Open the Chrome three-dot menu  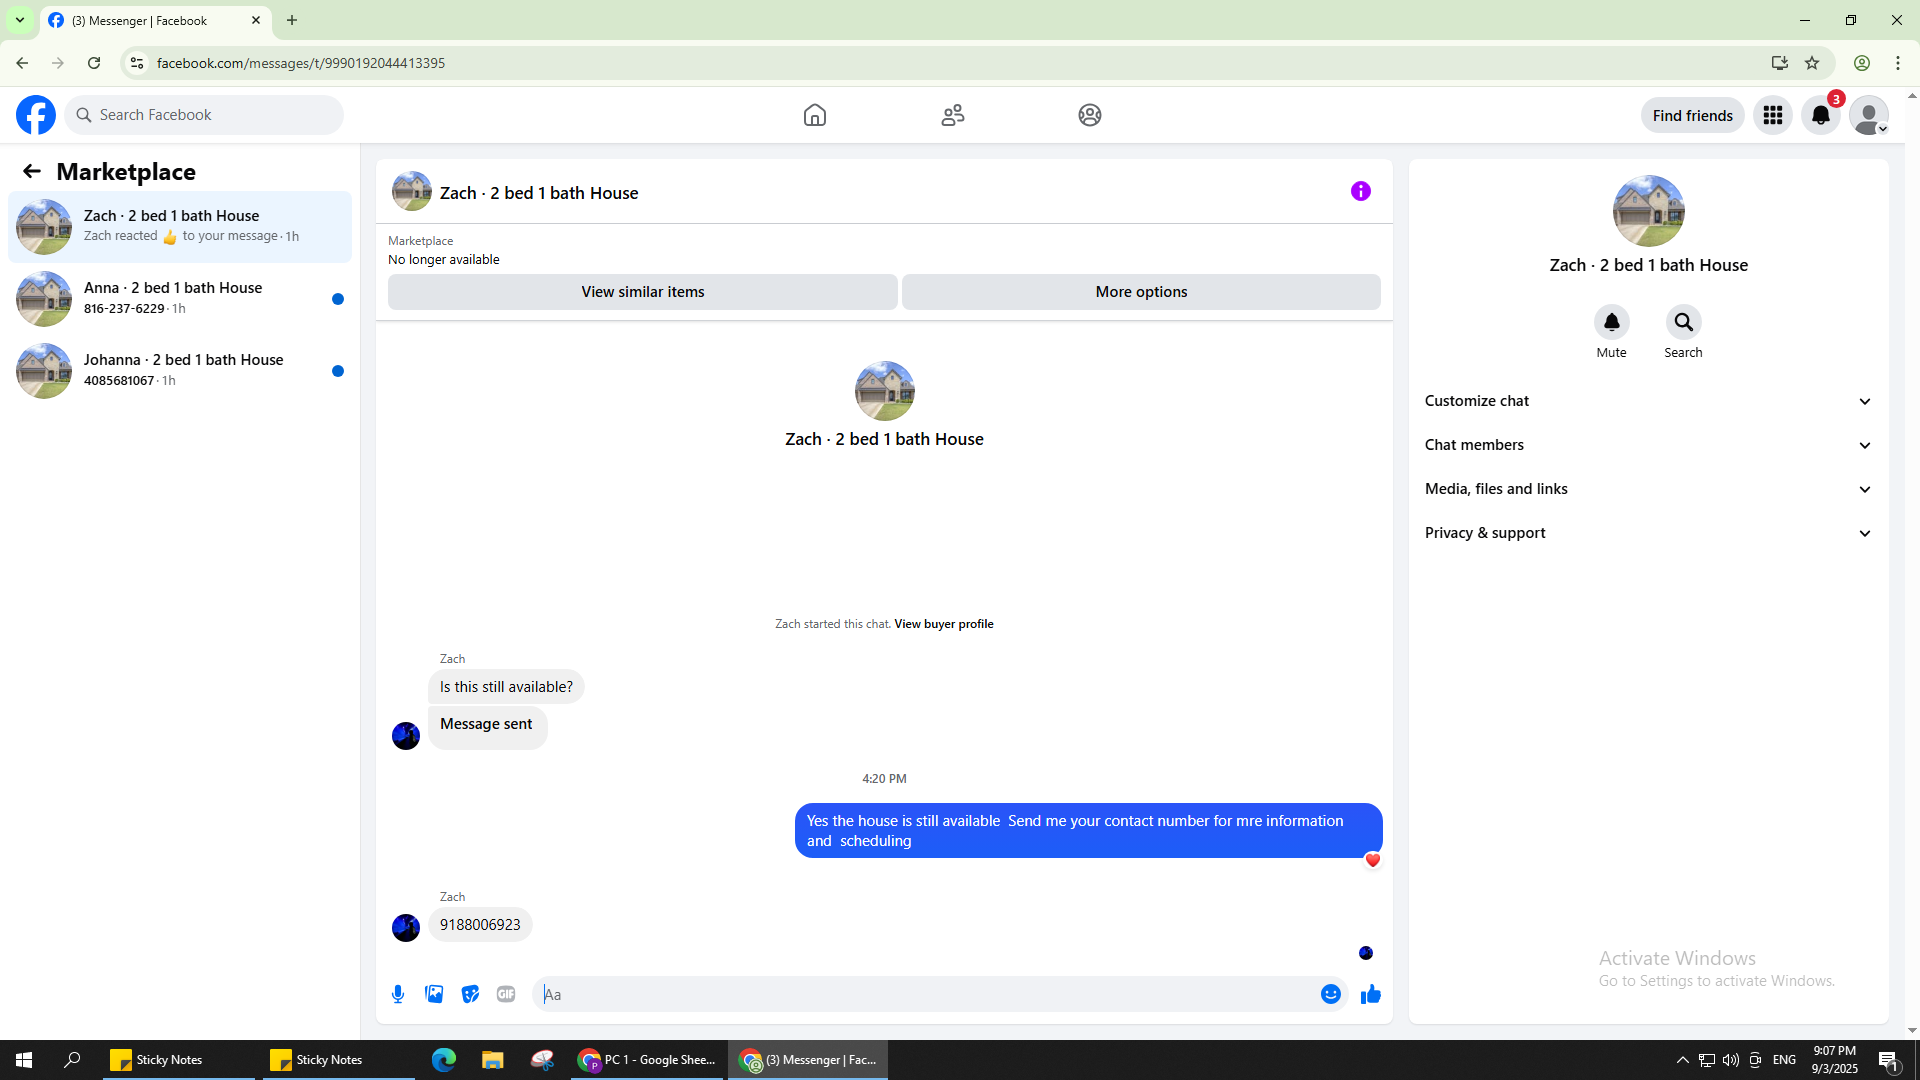click(1898, 63)
